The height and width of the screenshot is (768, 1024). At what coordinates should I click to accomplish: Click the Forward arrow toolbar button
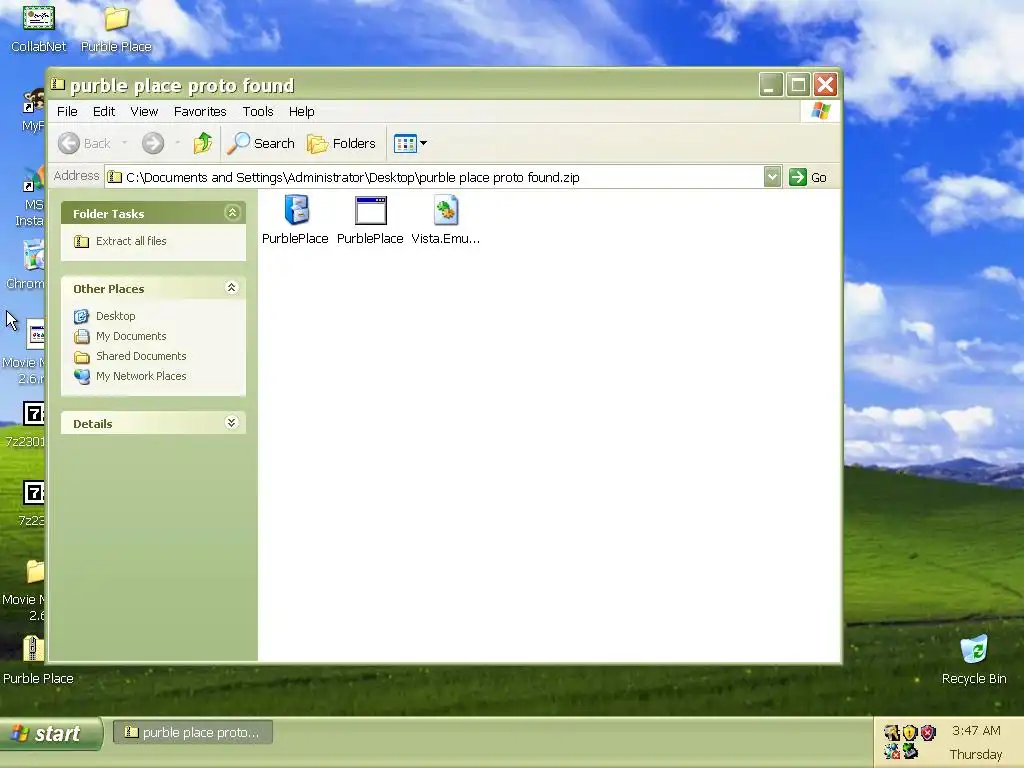(x=153, y=143)
